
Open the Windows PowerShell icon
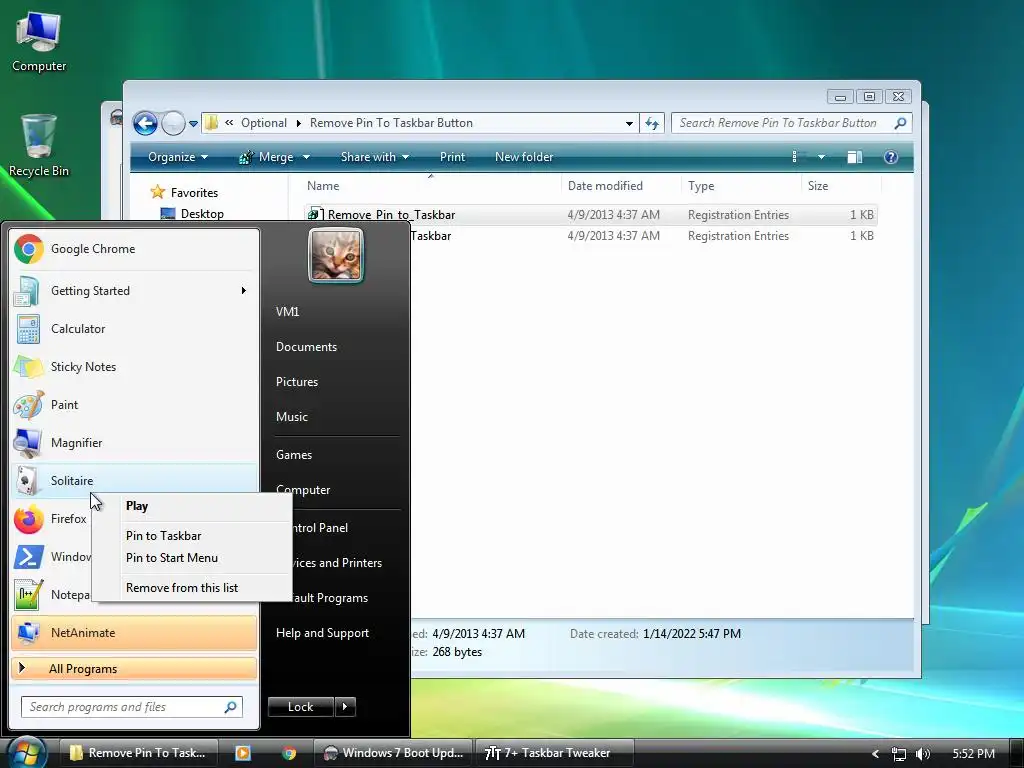click(29, 557)
